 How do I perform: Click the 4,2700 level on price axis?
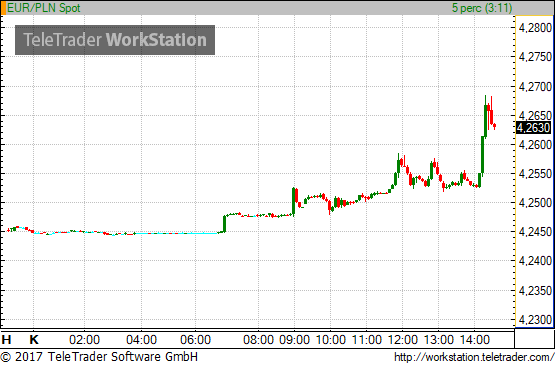click(x=535, y=86)
